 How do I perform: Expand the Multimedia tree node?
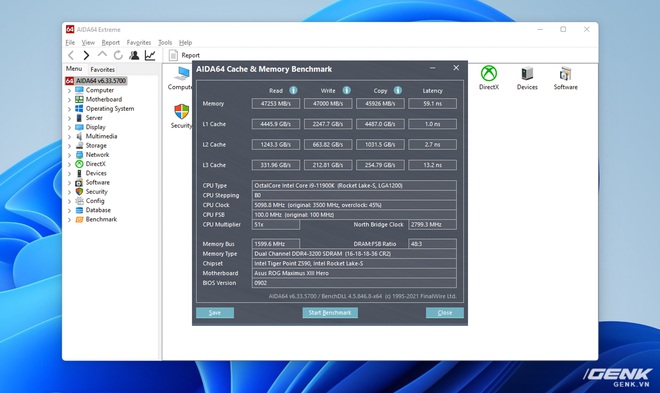click(69, 137)
